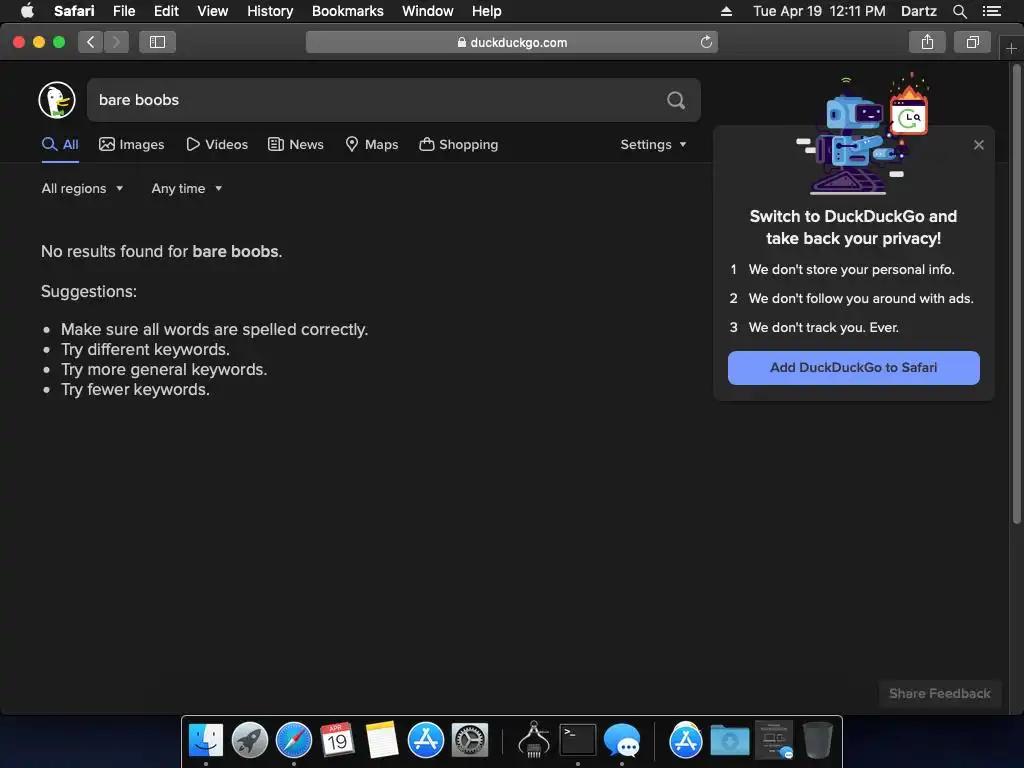The height and width of the screenshot is (768, 1024).
Task: Switch to the News tab
Action: (296, 144)
